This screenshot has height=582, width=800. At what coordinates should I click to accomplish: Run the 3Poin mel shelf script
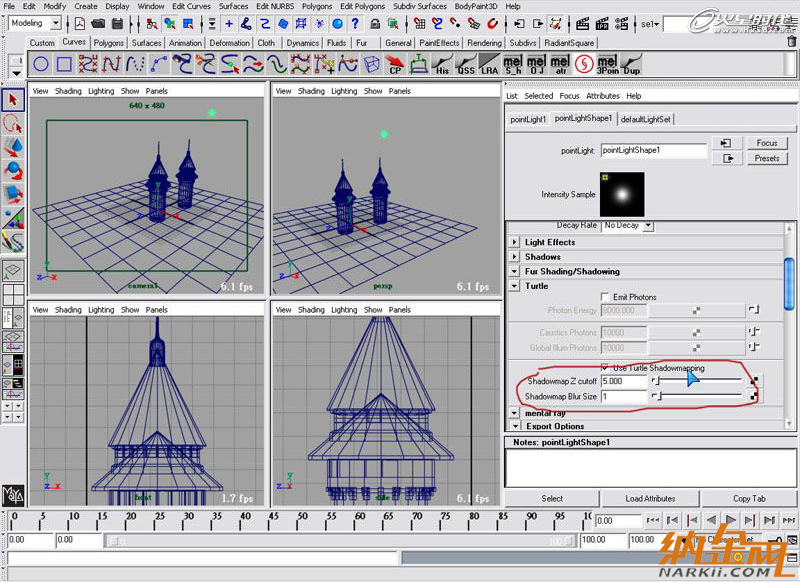click(607, 65)
